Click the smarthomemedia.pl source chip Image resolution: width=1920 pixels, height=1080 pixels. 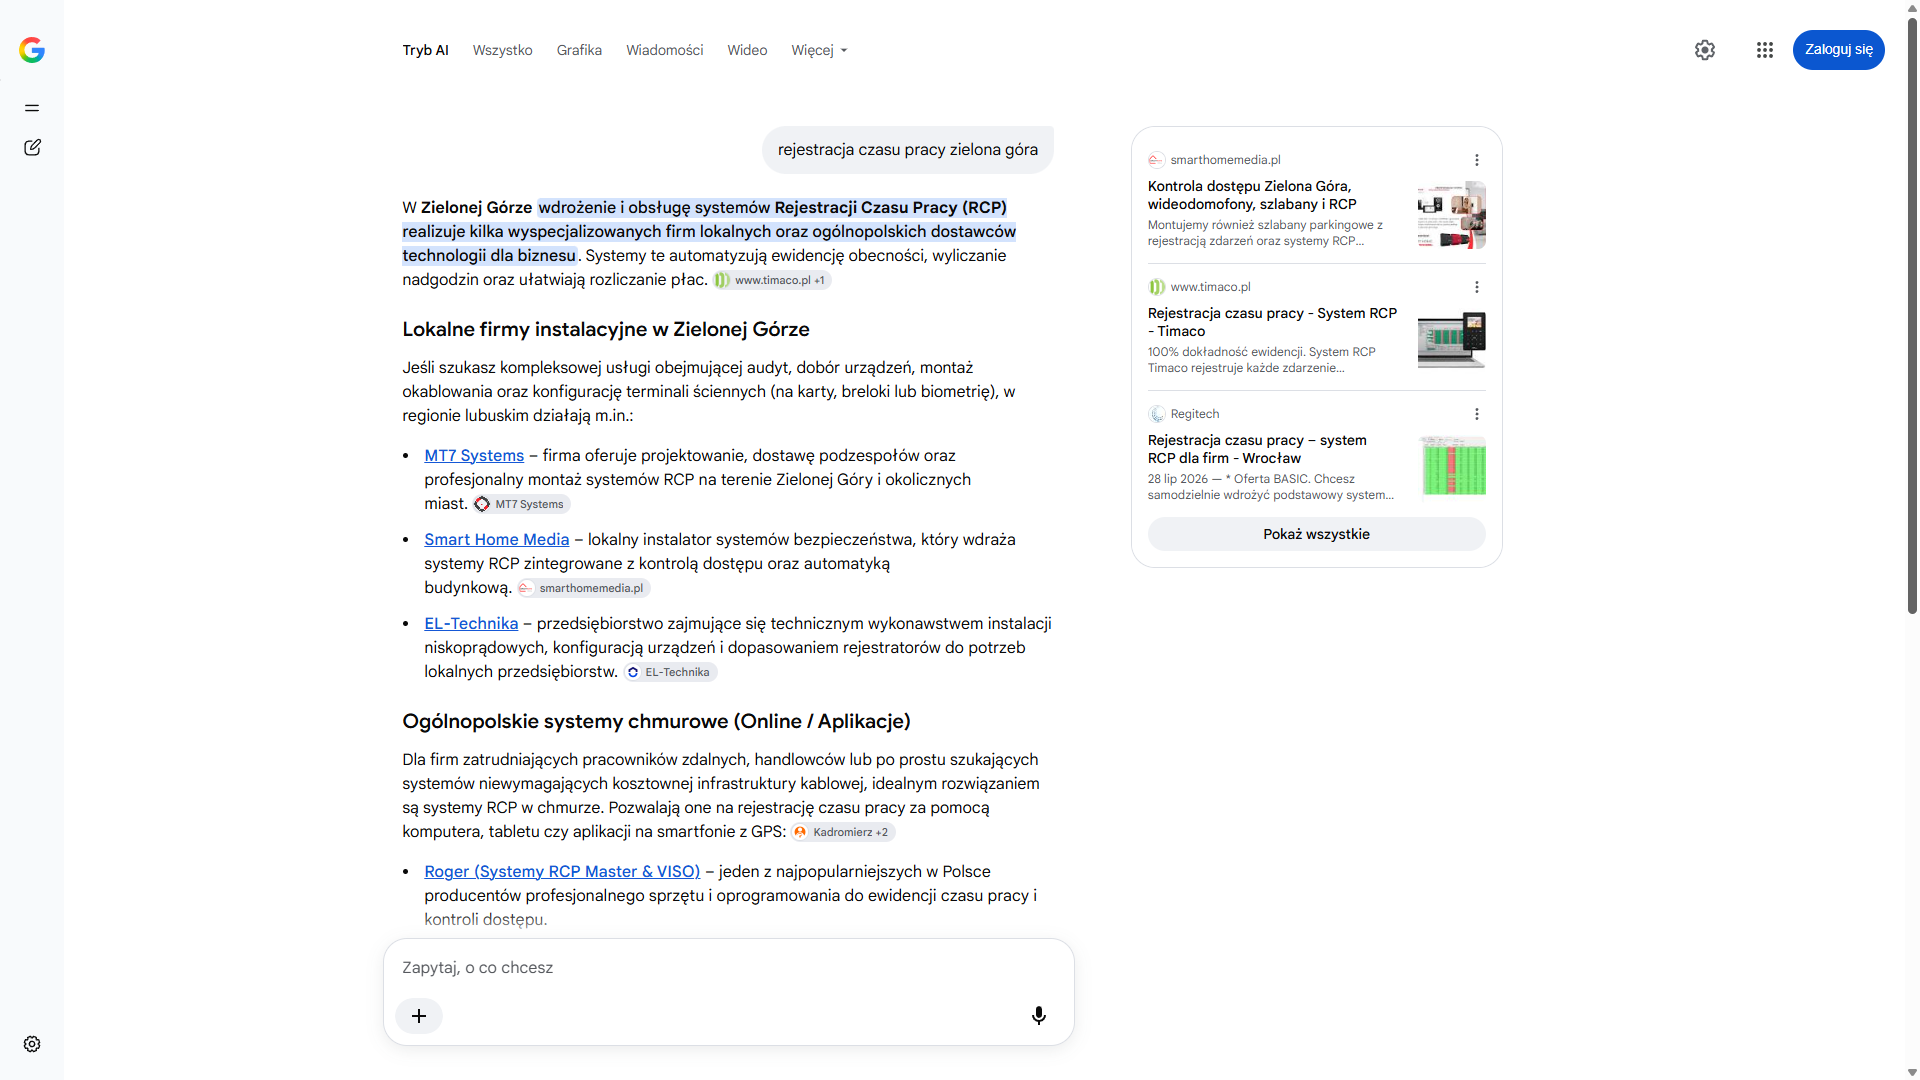point(584,588)
